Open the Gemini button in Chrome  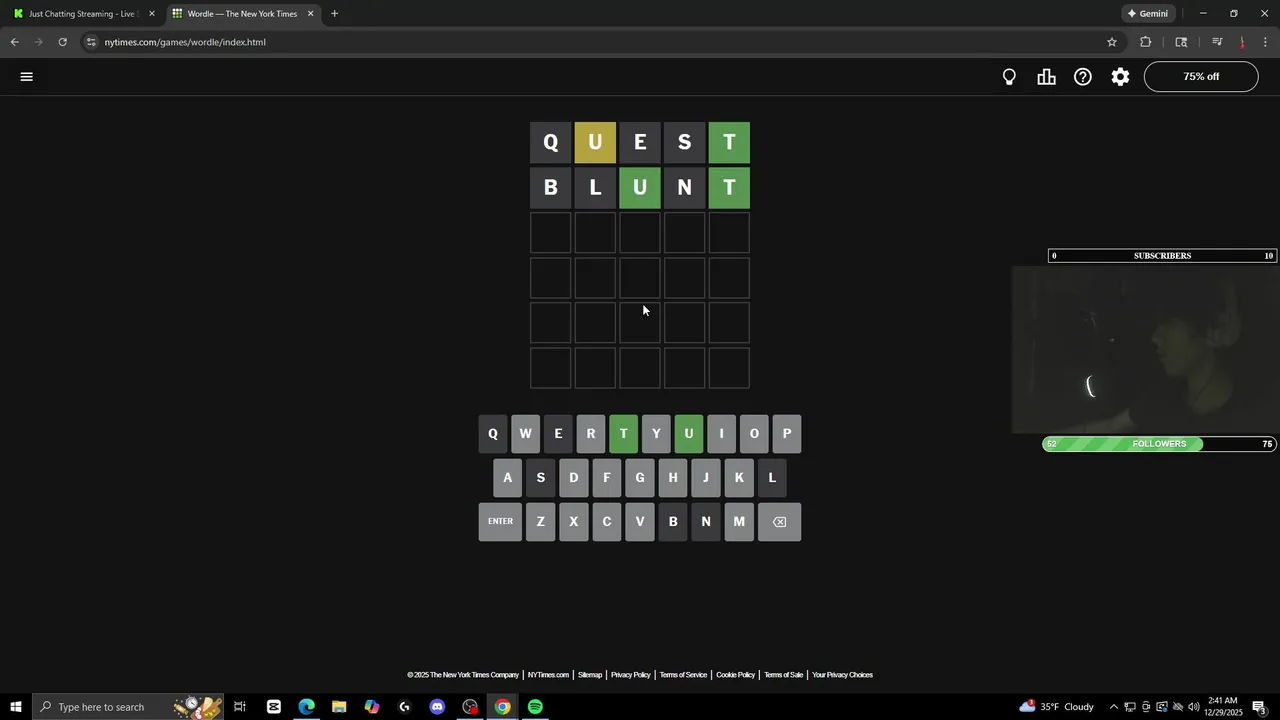click(x=1148, y=14)
